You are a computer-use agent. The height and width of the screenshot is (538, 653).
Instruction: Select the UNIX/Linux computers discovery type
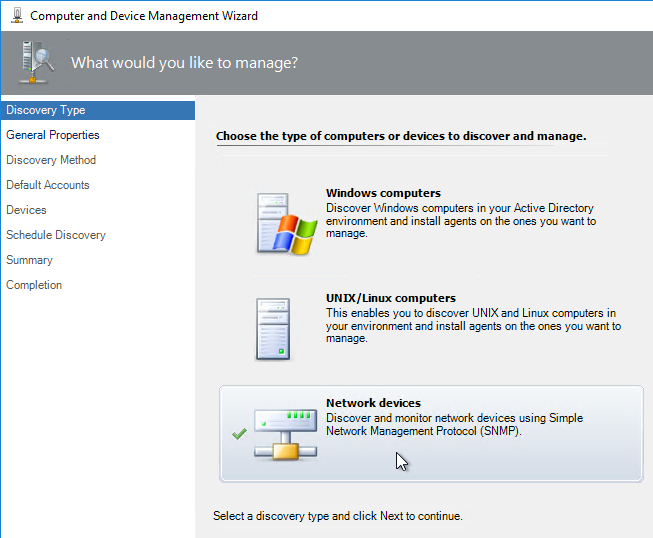431,329
